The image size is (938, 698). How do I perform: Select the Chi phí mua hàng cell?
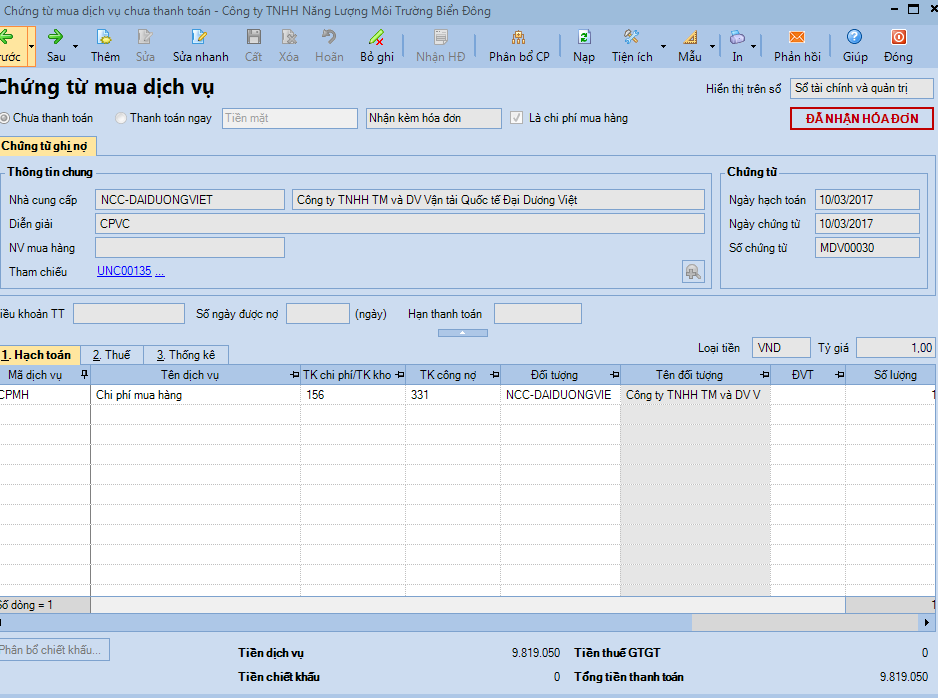196,395
